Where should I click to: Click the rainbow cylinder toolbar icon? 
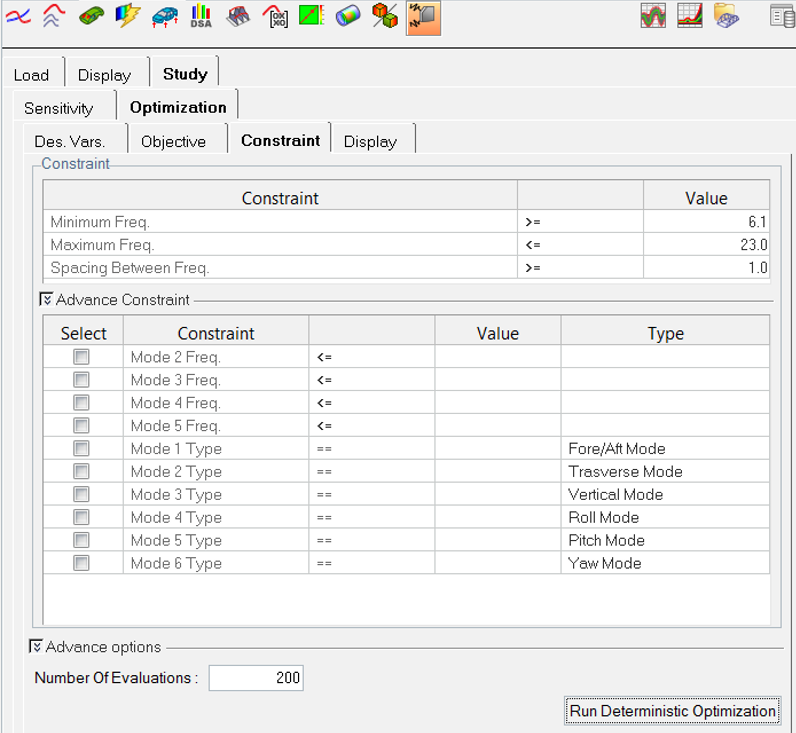point(348,16)
